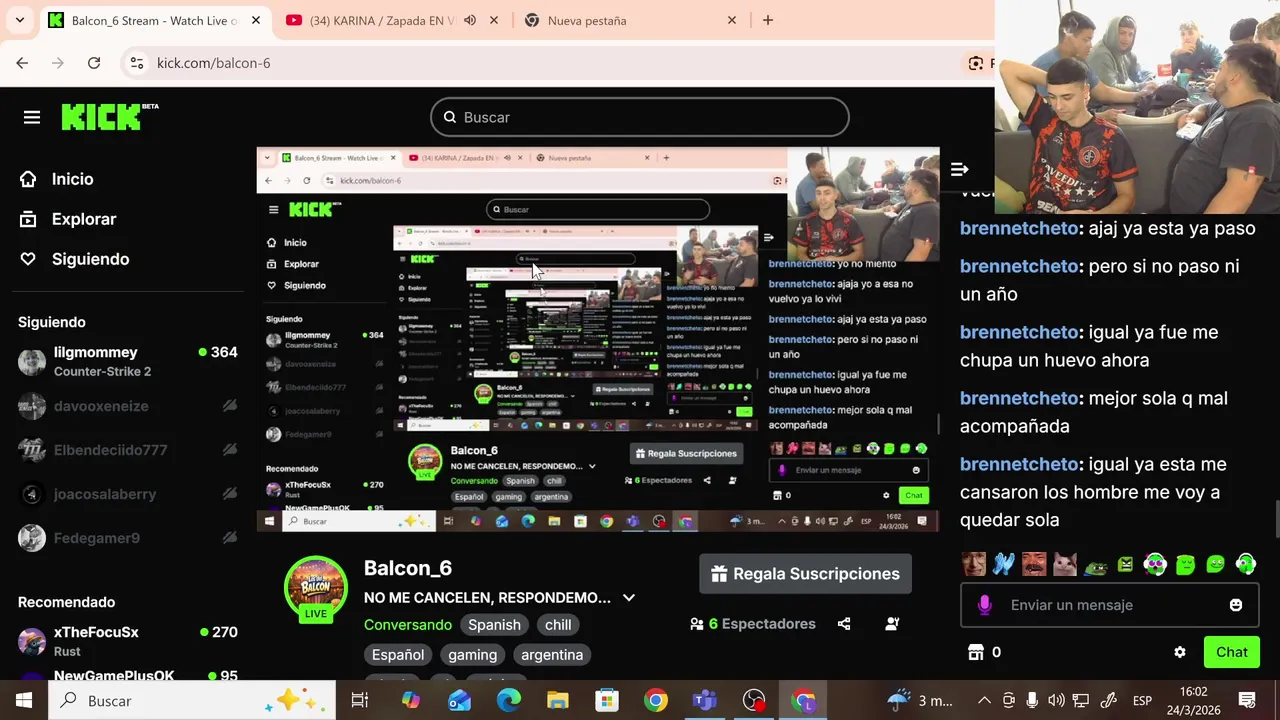Image resolution: width=1280 pixels, height=720 pixels.
Task: Open File Explorer from the taskbar
Action: (558, 701)
